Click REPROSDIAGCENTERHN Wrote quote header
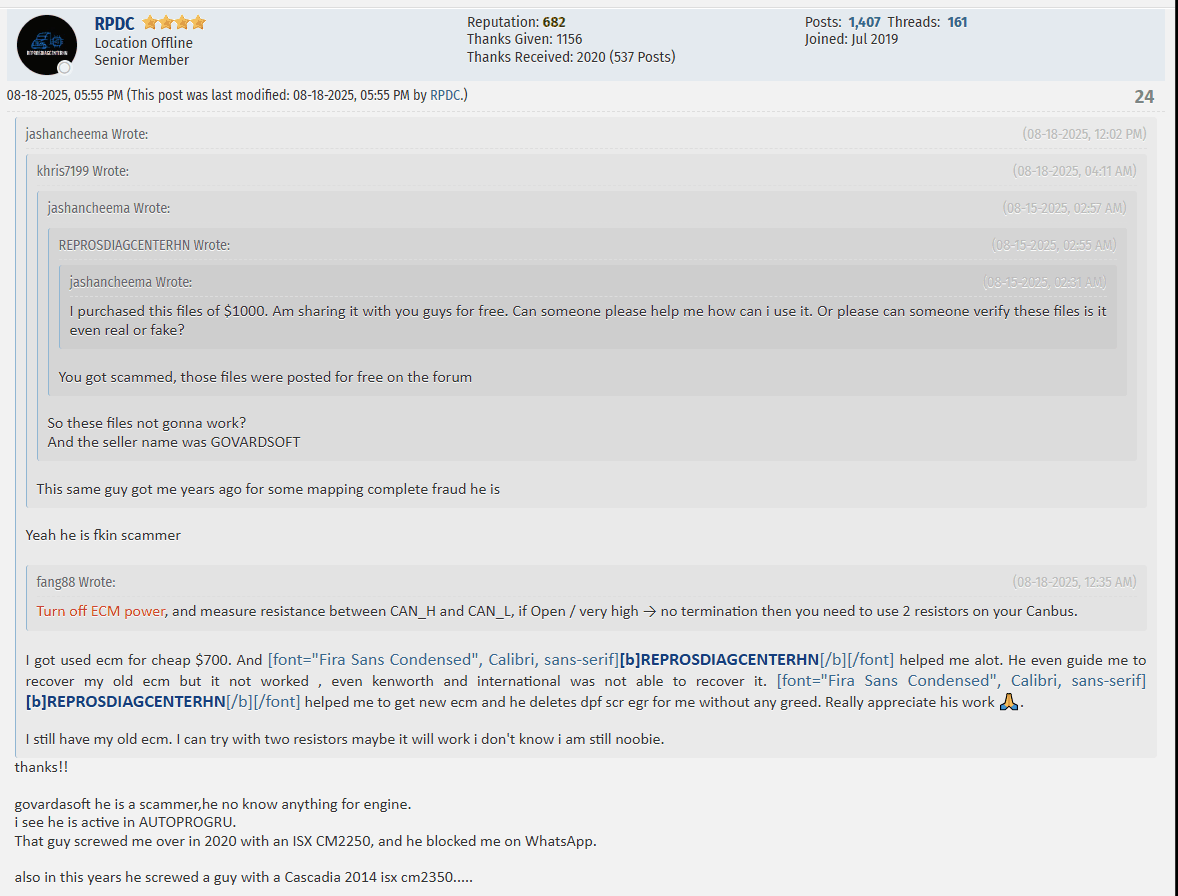Screen dimensions: 1178x896 [x=144, y=245]
